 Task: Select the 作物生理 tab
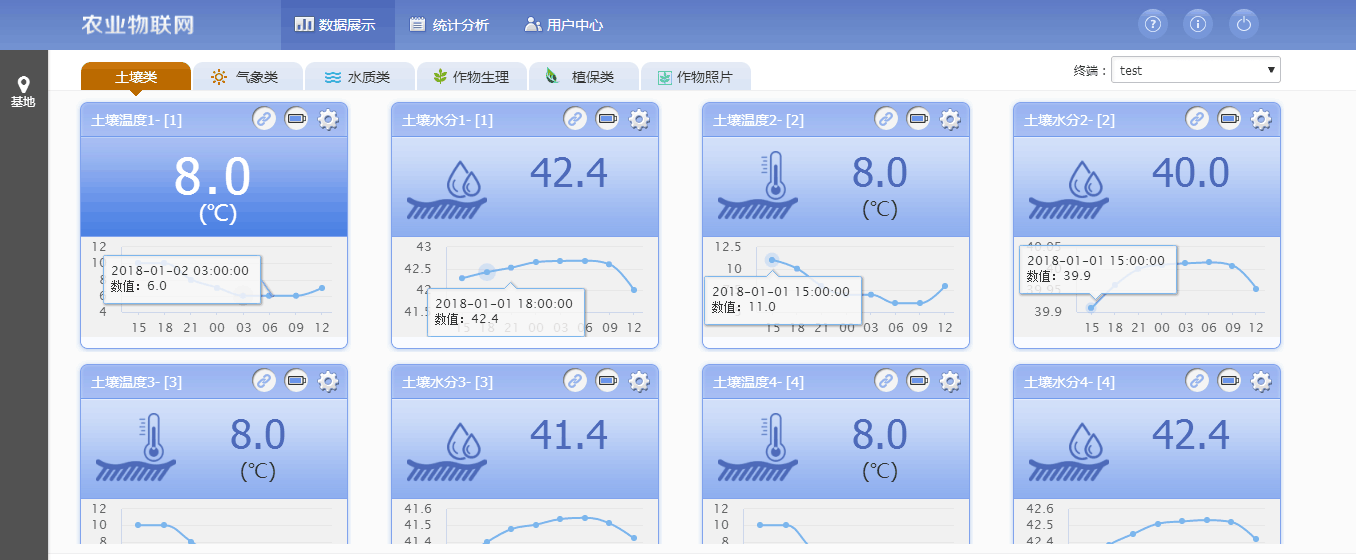tap(470, 77)
